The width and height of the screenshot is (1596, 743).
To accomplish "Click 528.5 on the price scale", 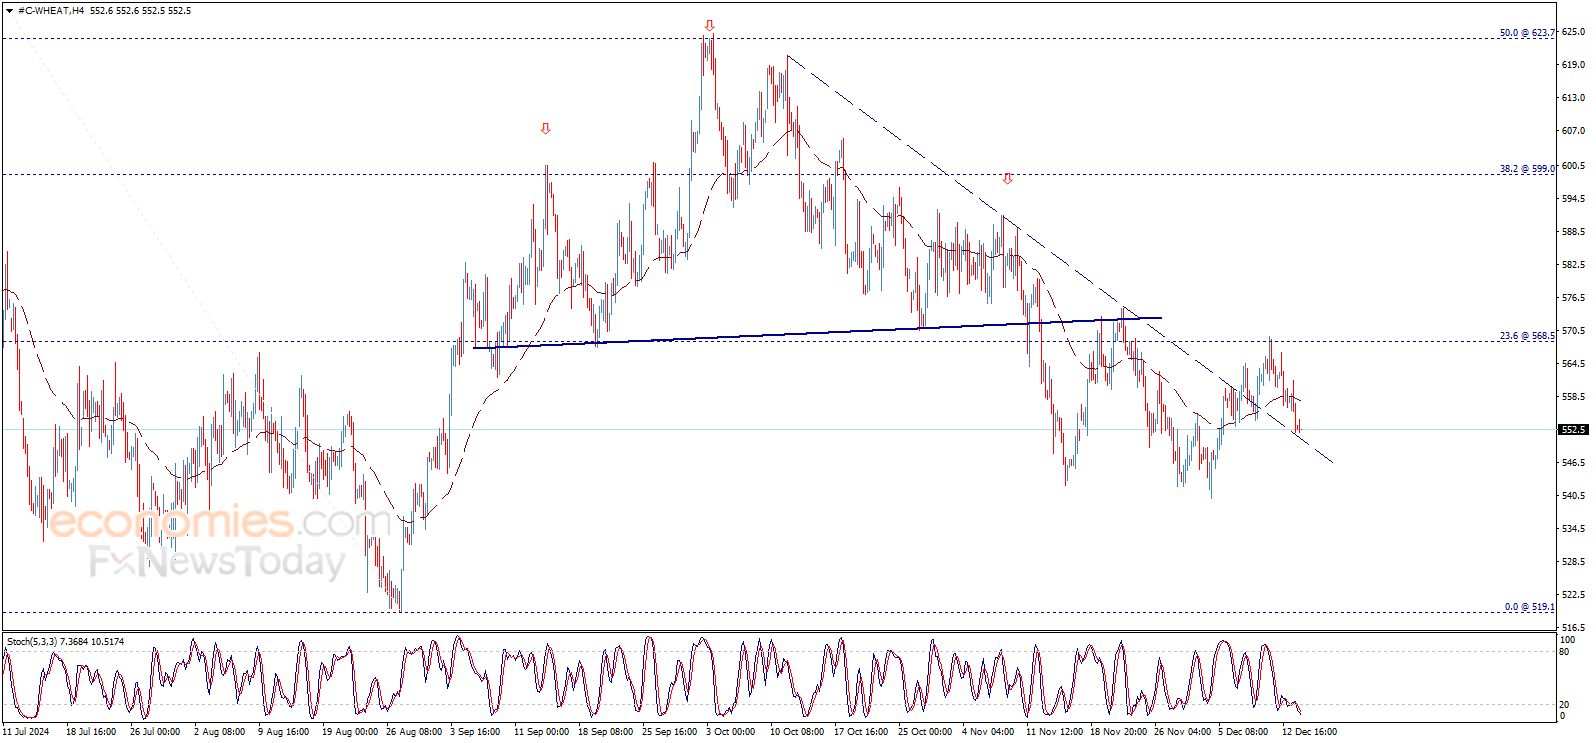I will coord(1573,562).
